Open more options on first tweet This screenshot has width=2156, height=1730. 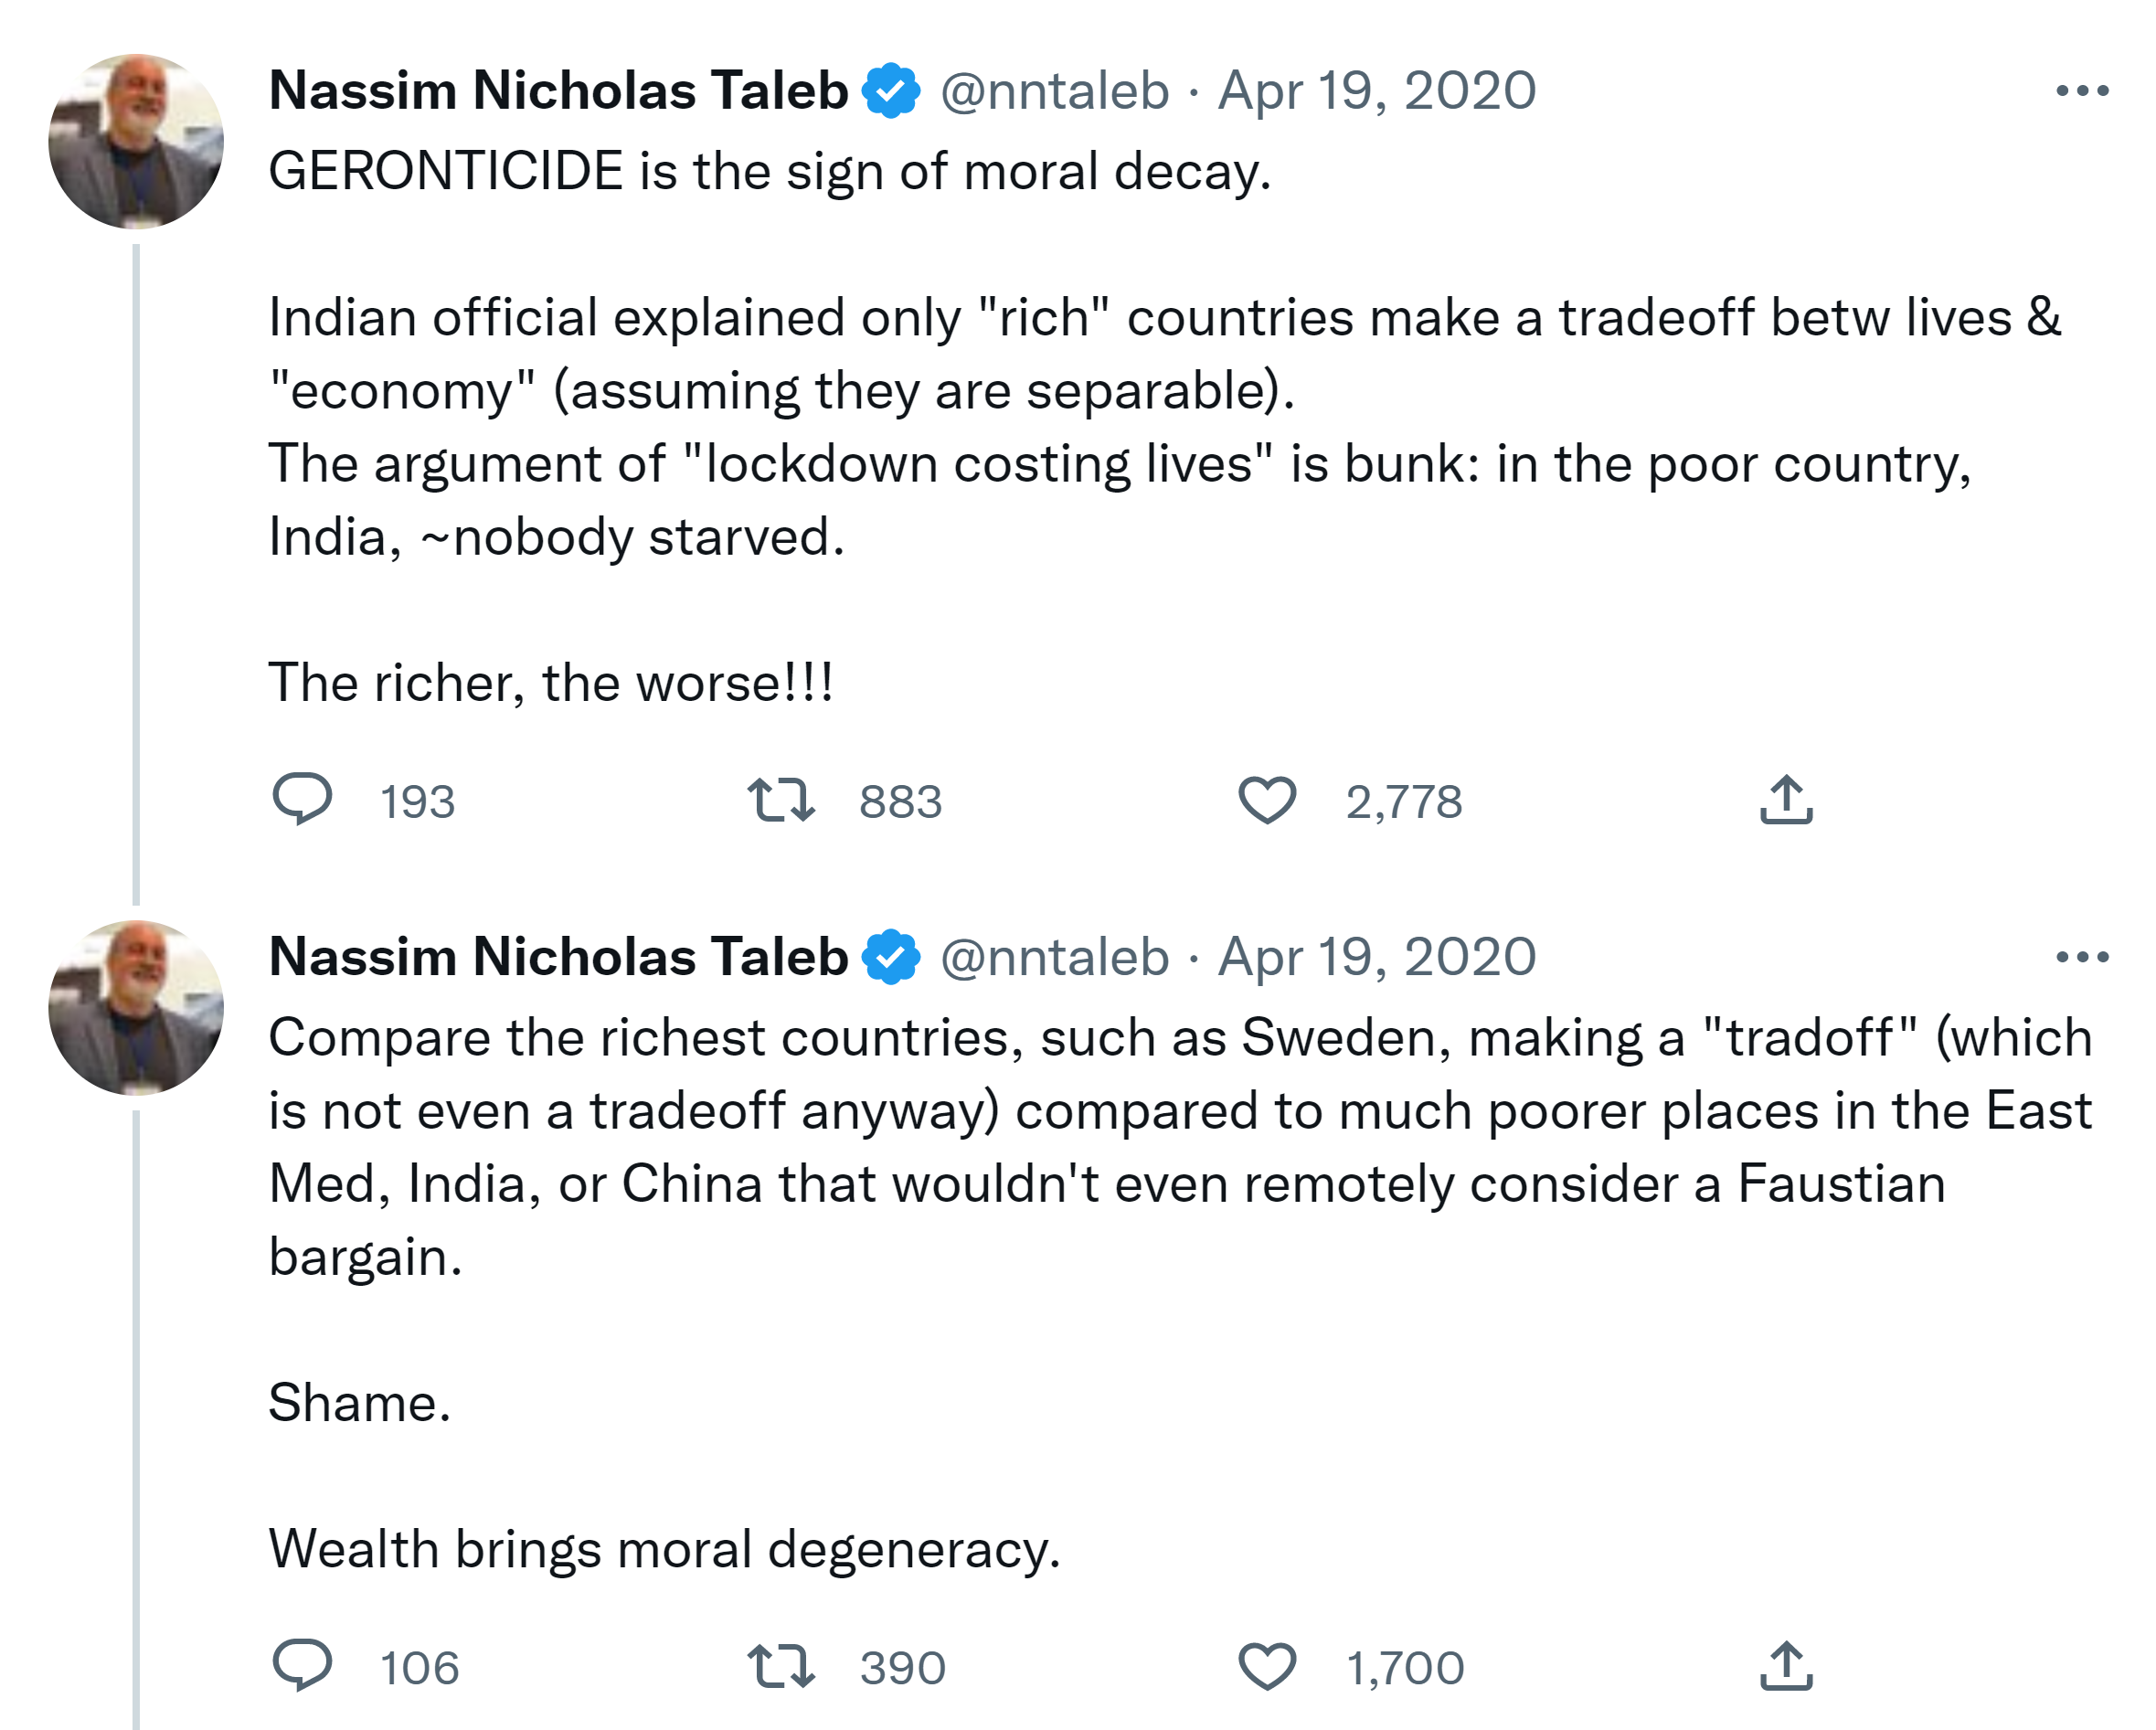[2082, 91]
